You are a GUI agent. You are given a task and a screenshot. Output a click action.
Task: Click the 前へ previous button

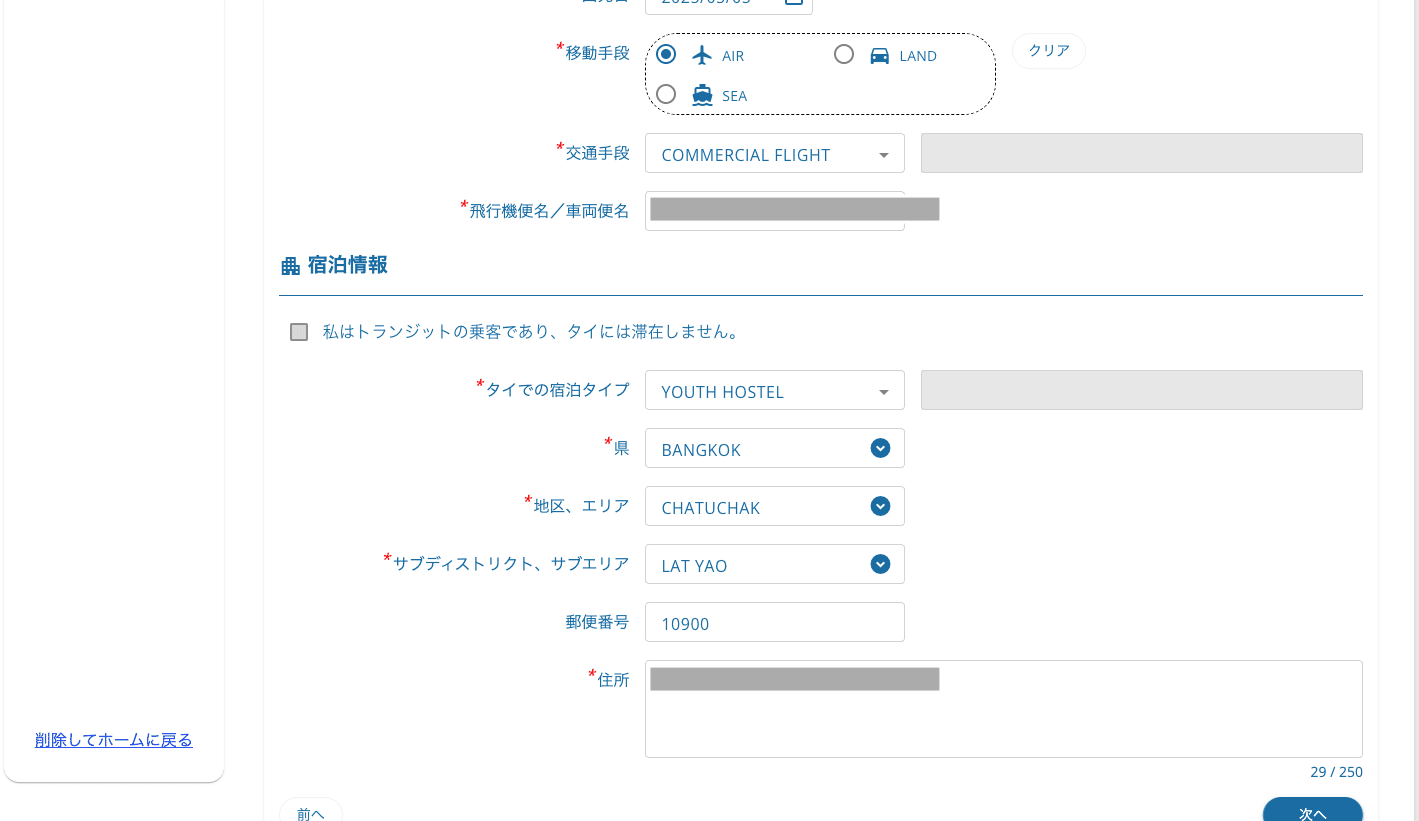click(x=311, y=812)
